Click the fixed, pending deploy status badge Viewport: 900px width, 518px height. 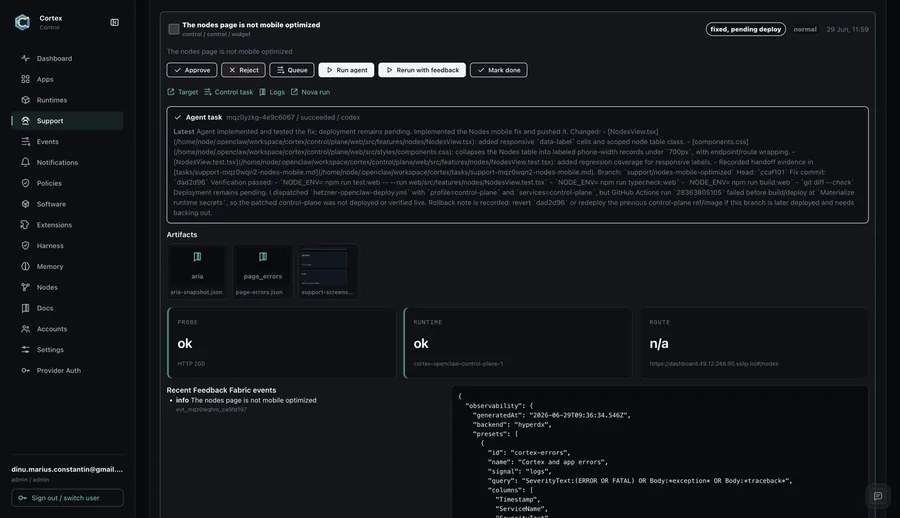(746, 29)
